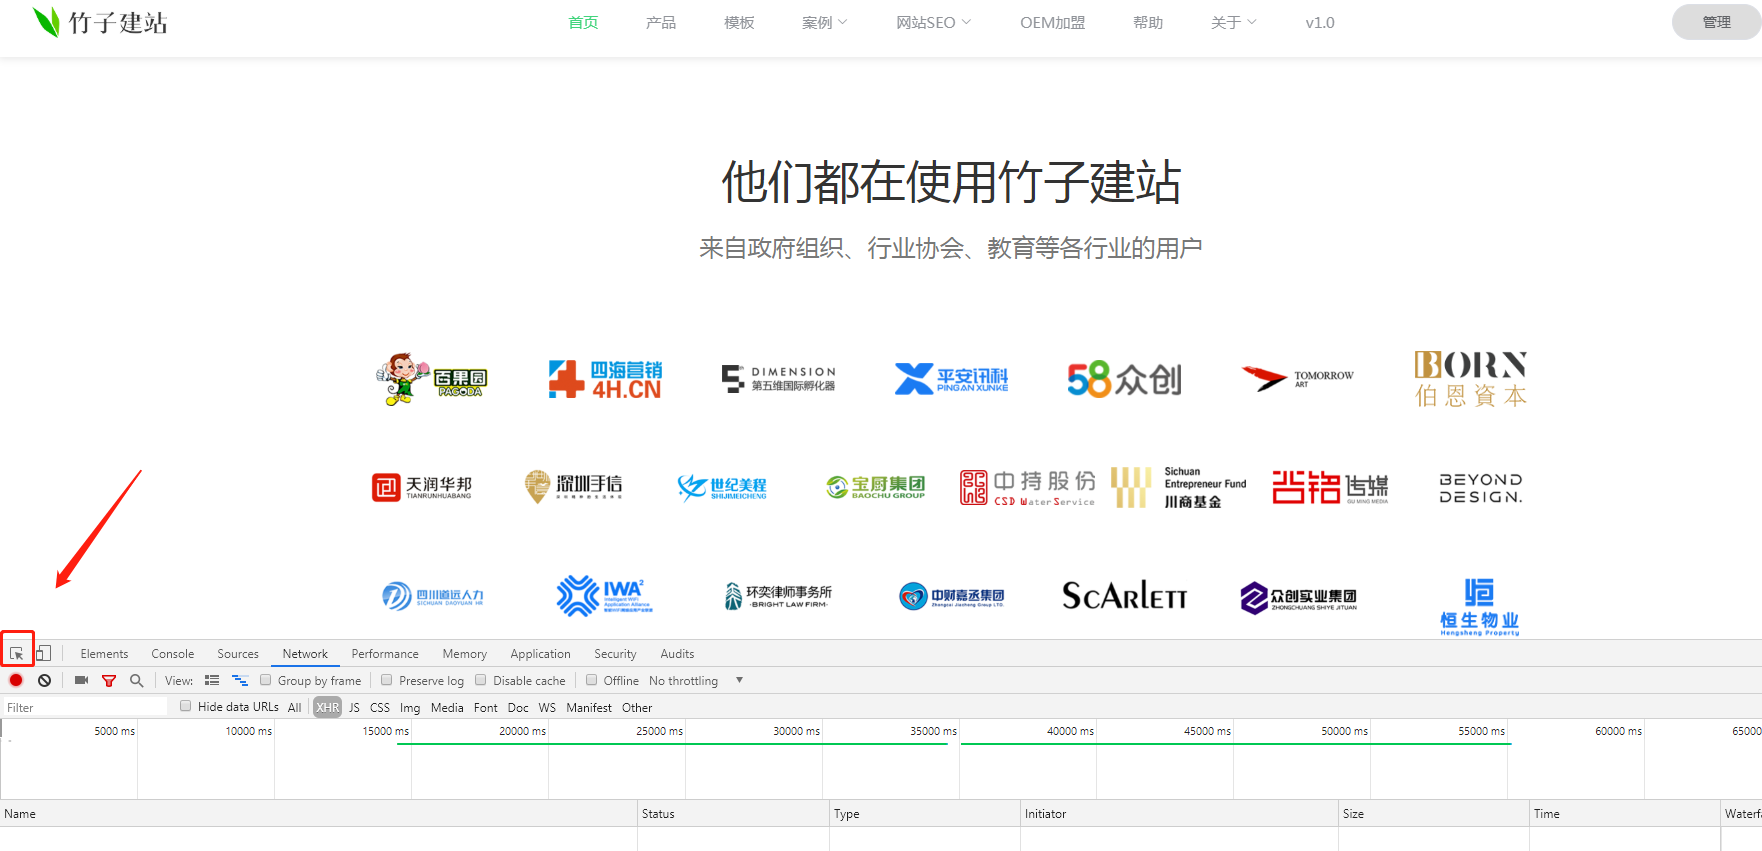Stop recording network log

tap(16, 680)
